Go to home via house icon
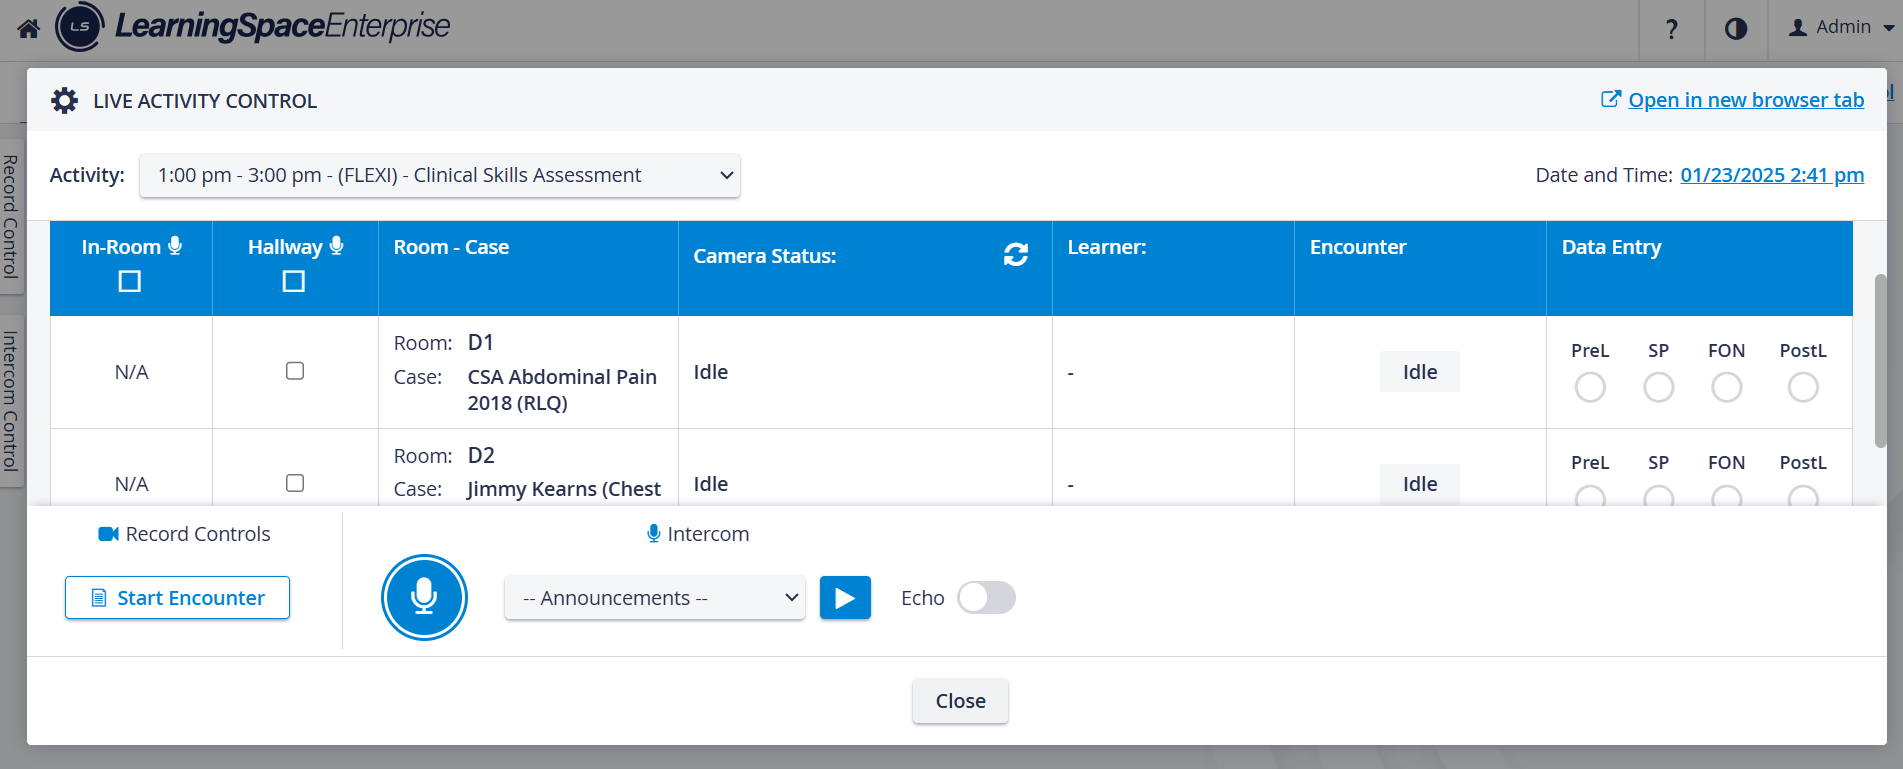The width and height of the screenshot is (1903, 769). [28, 28]
